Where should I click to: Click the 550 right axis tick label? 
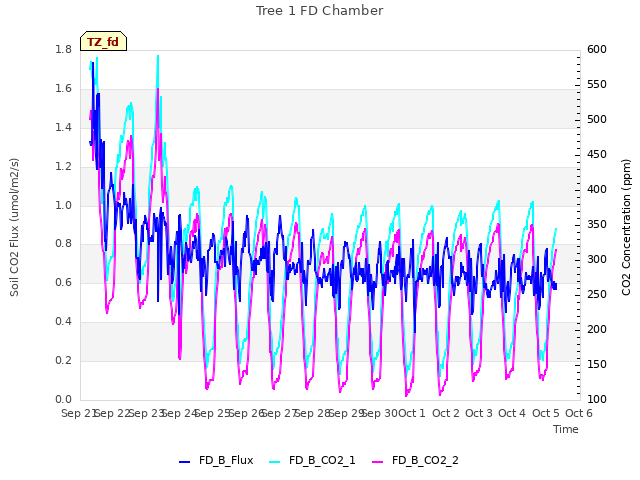point(597,84)
